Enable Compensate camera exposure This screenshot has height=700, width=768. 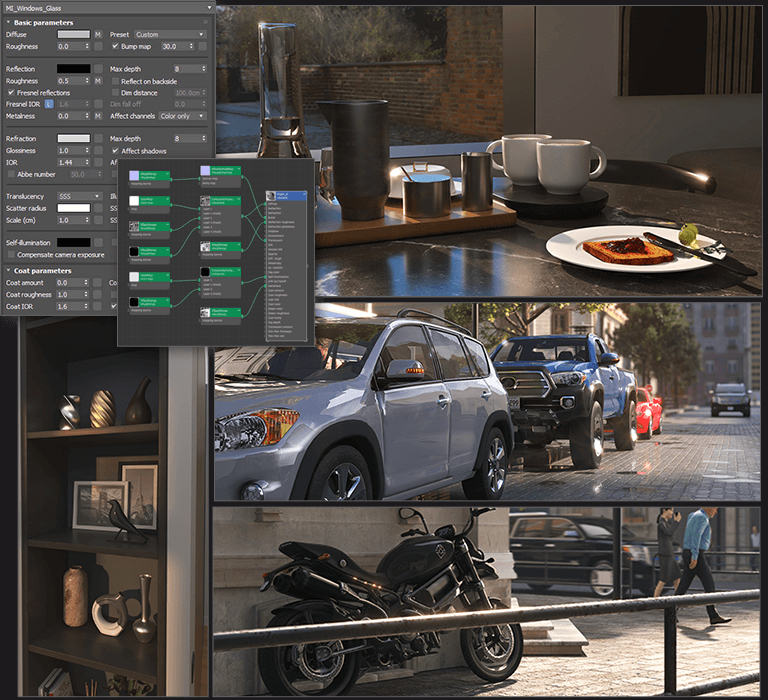click(x=11, y=254)
